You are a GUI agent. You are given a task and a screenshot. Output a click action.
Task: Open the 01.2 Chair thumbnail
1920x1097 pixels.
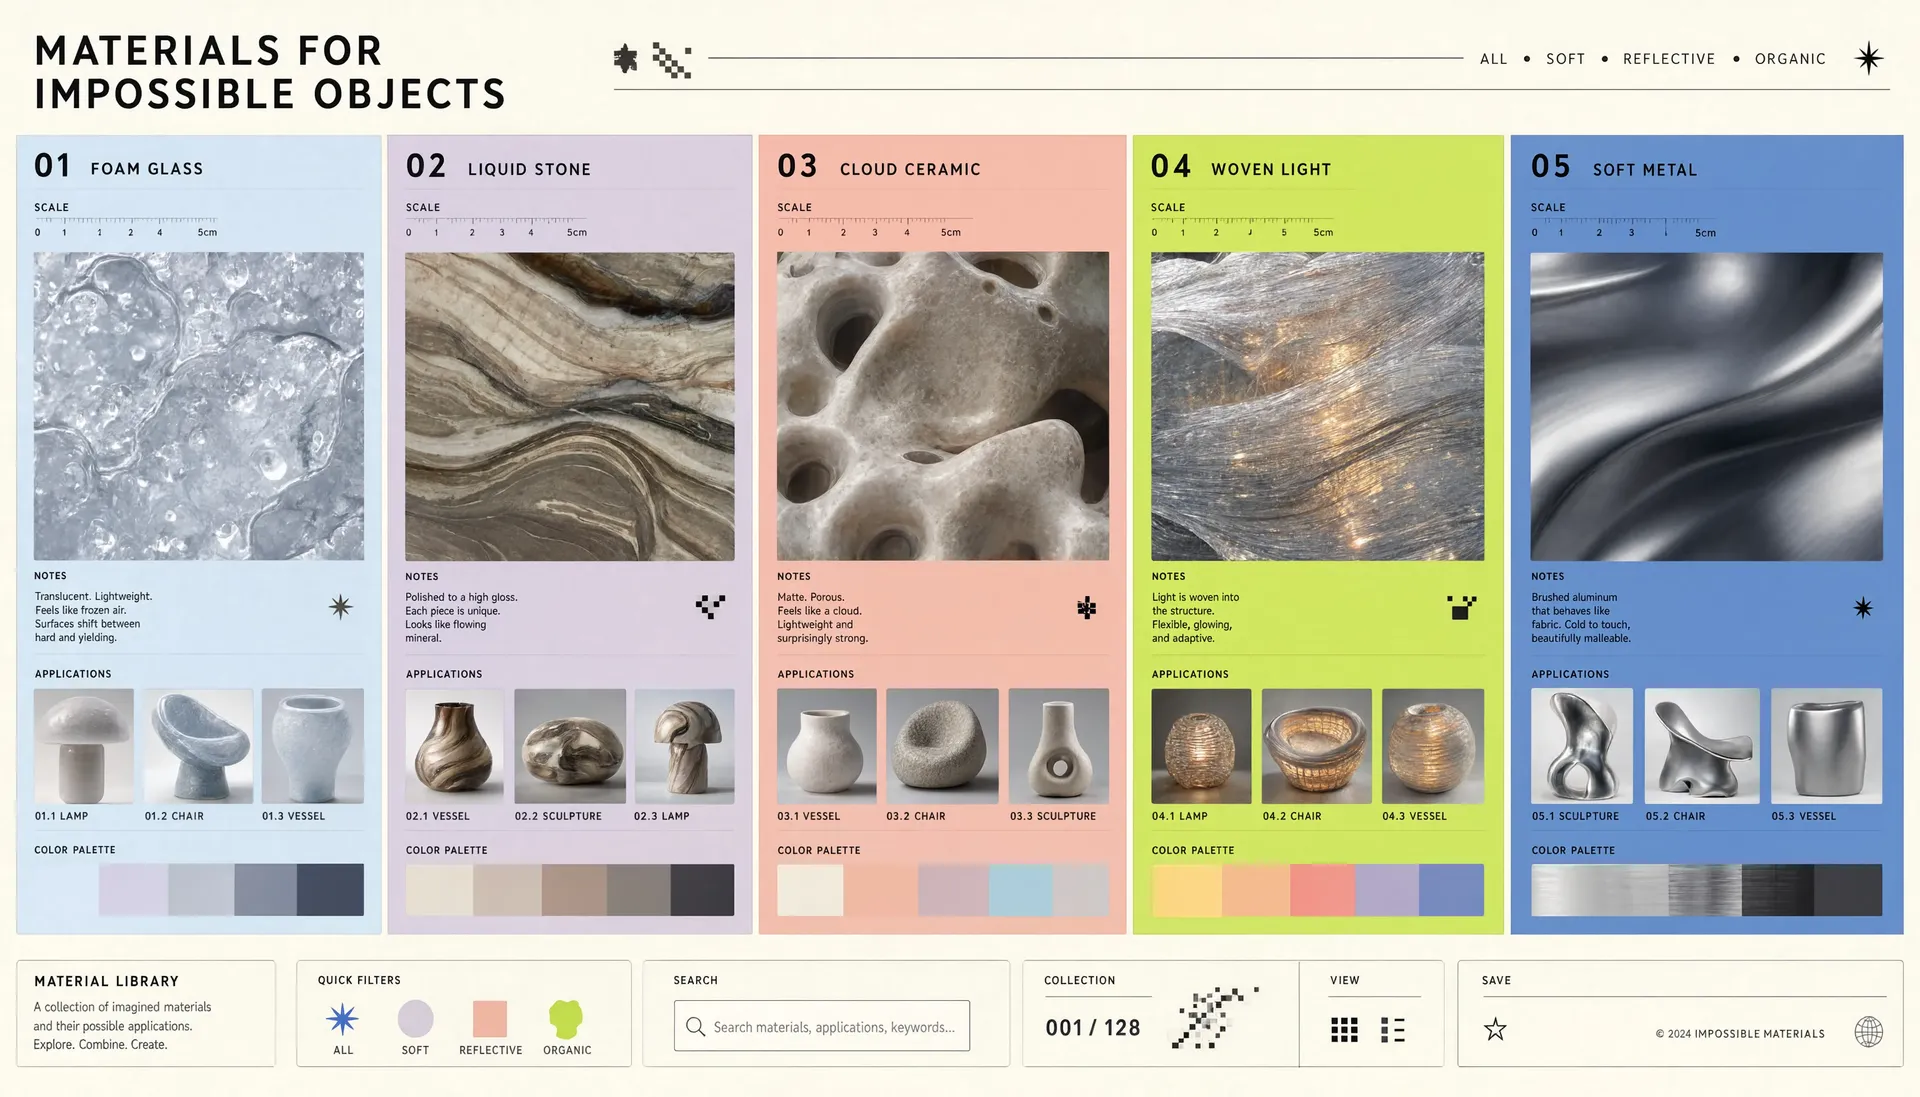198,746
